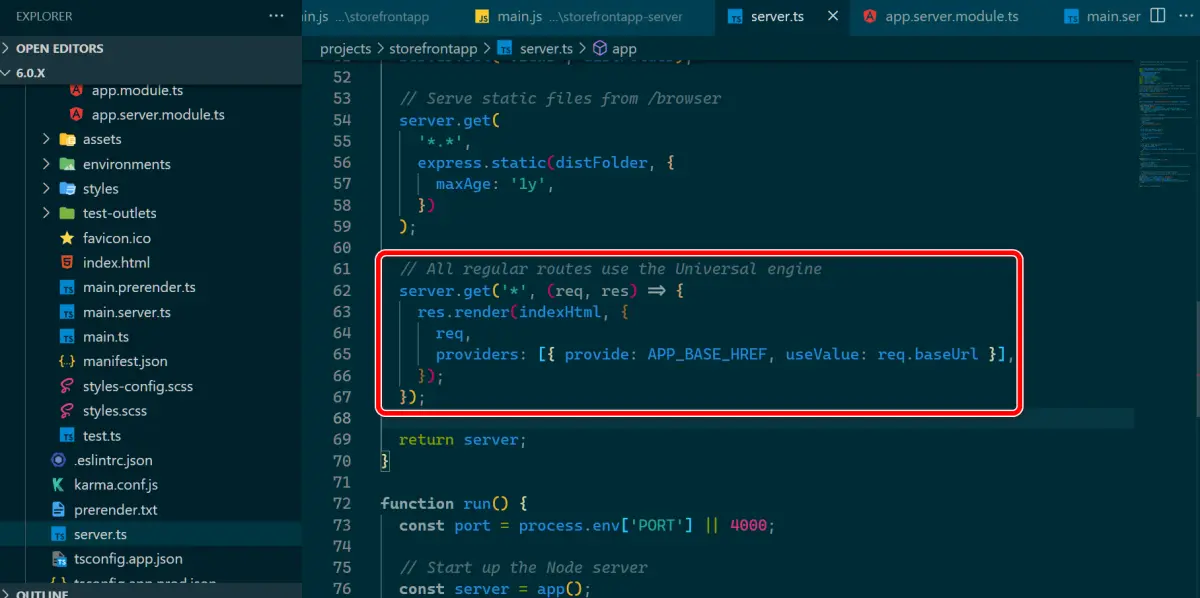Image resolution: width=1200 pixels, height=598 pixels.
Task: Click the star icon beside favicon.ico
Action: click(67, 238)
